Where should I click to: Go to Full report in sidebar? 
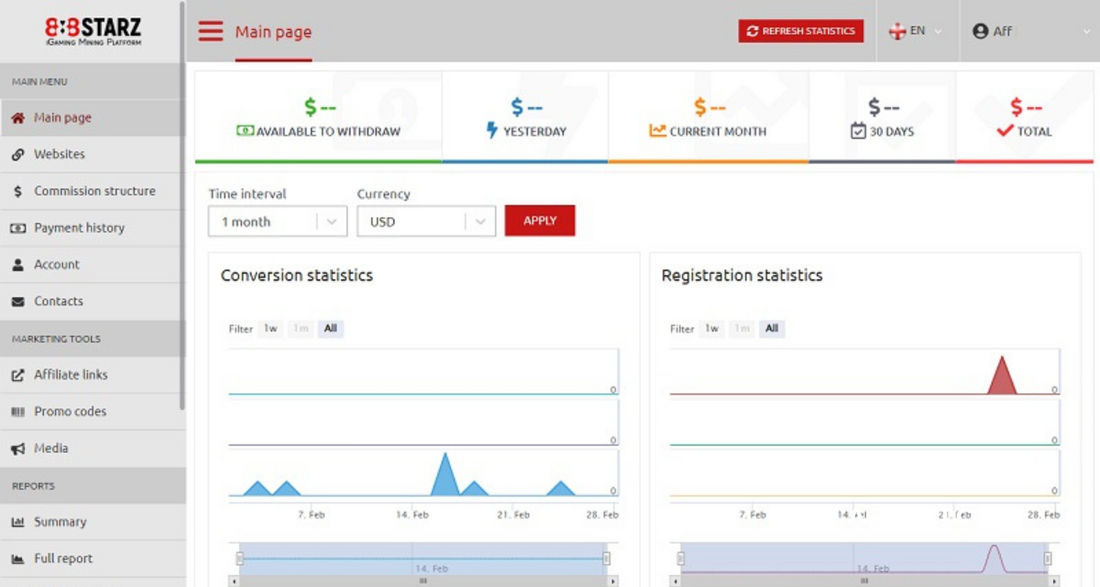pos(63,559)
